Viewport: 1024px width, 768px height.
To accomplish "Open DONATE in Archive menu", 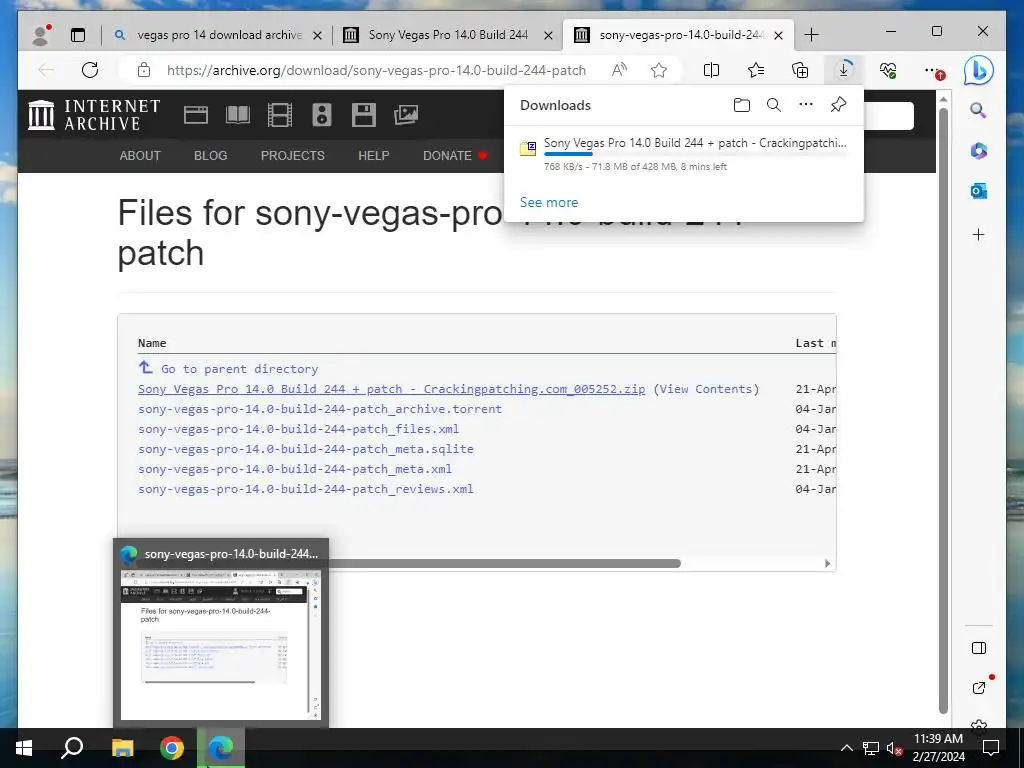I will click(455, 156).
